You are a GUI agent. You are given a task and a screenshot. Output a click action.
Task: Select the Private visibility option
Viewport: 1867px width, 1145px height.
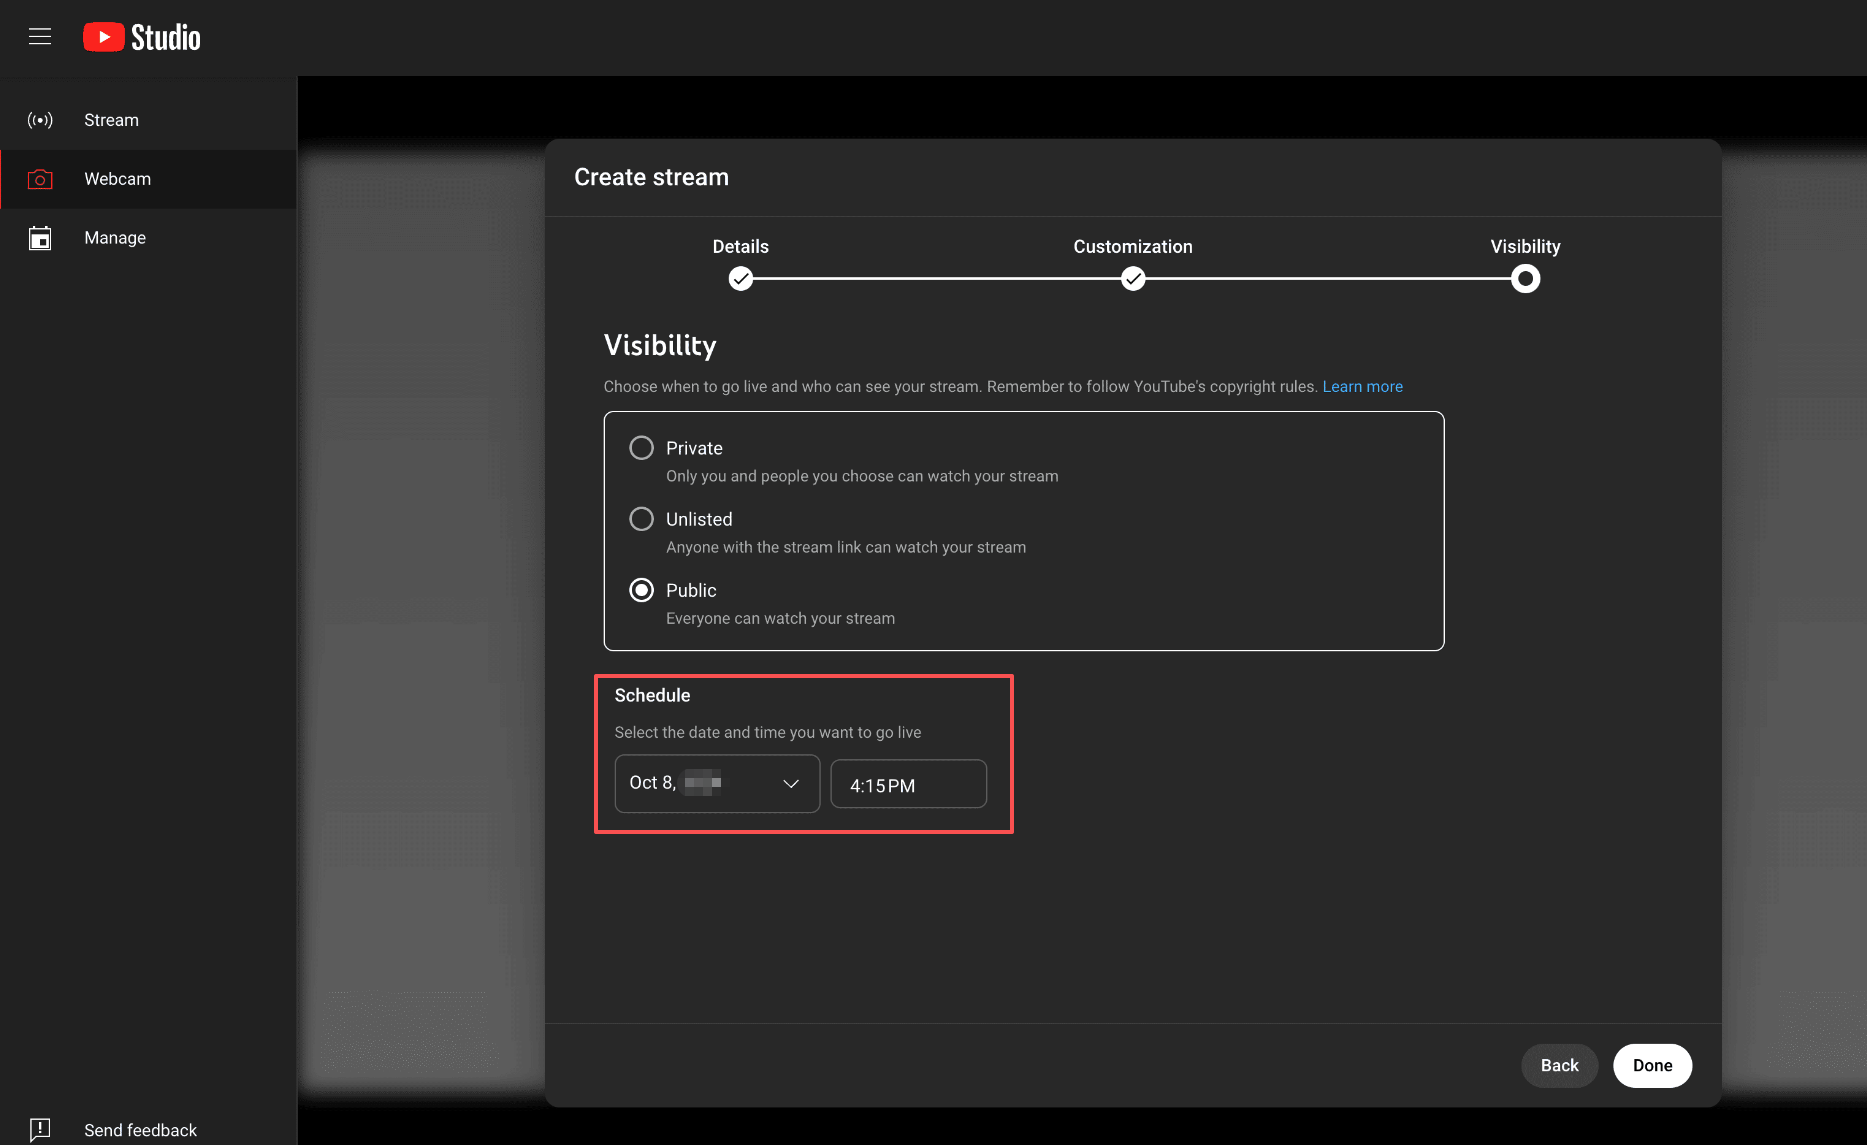point(641,448)
